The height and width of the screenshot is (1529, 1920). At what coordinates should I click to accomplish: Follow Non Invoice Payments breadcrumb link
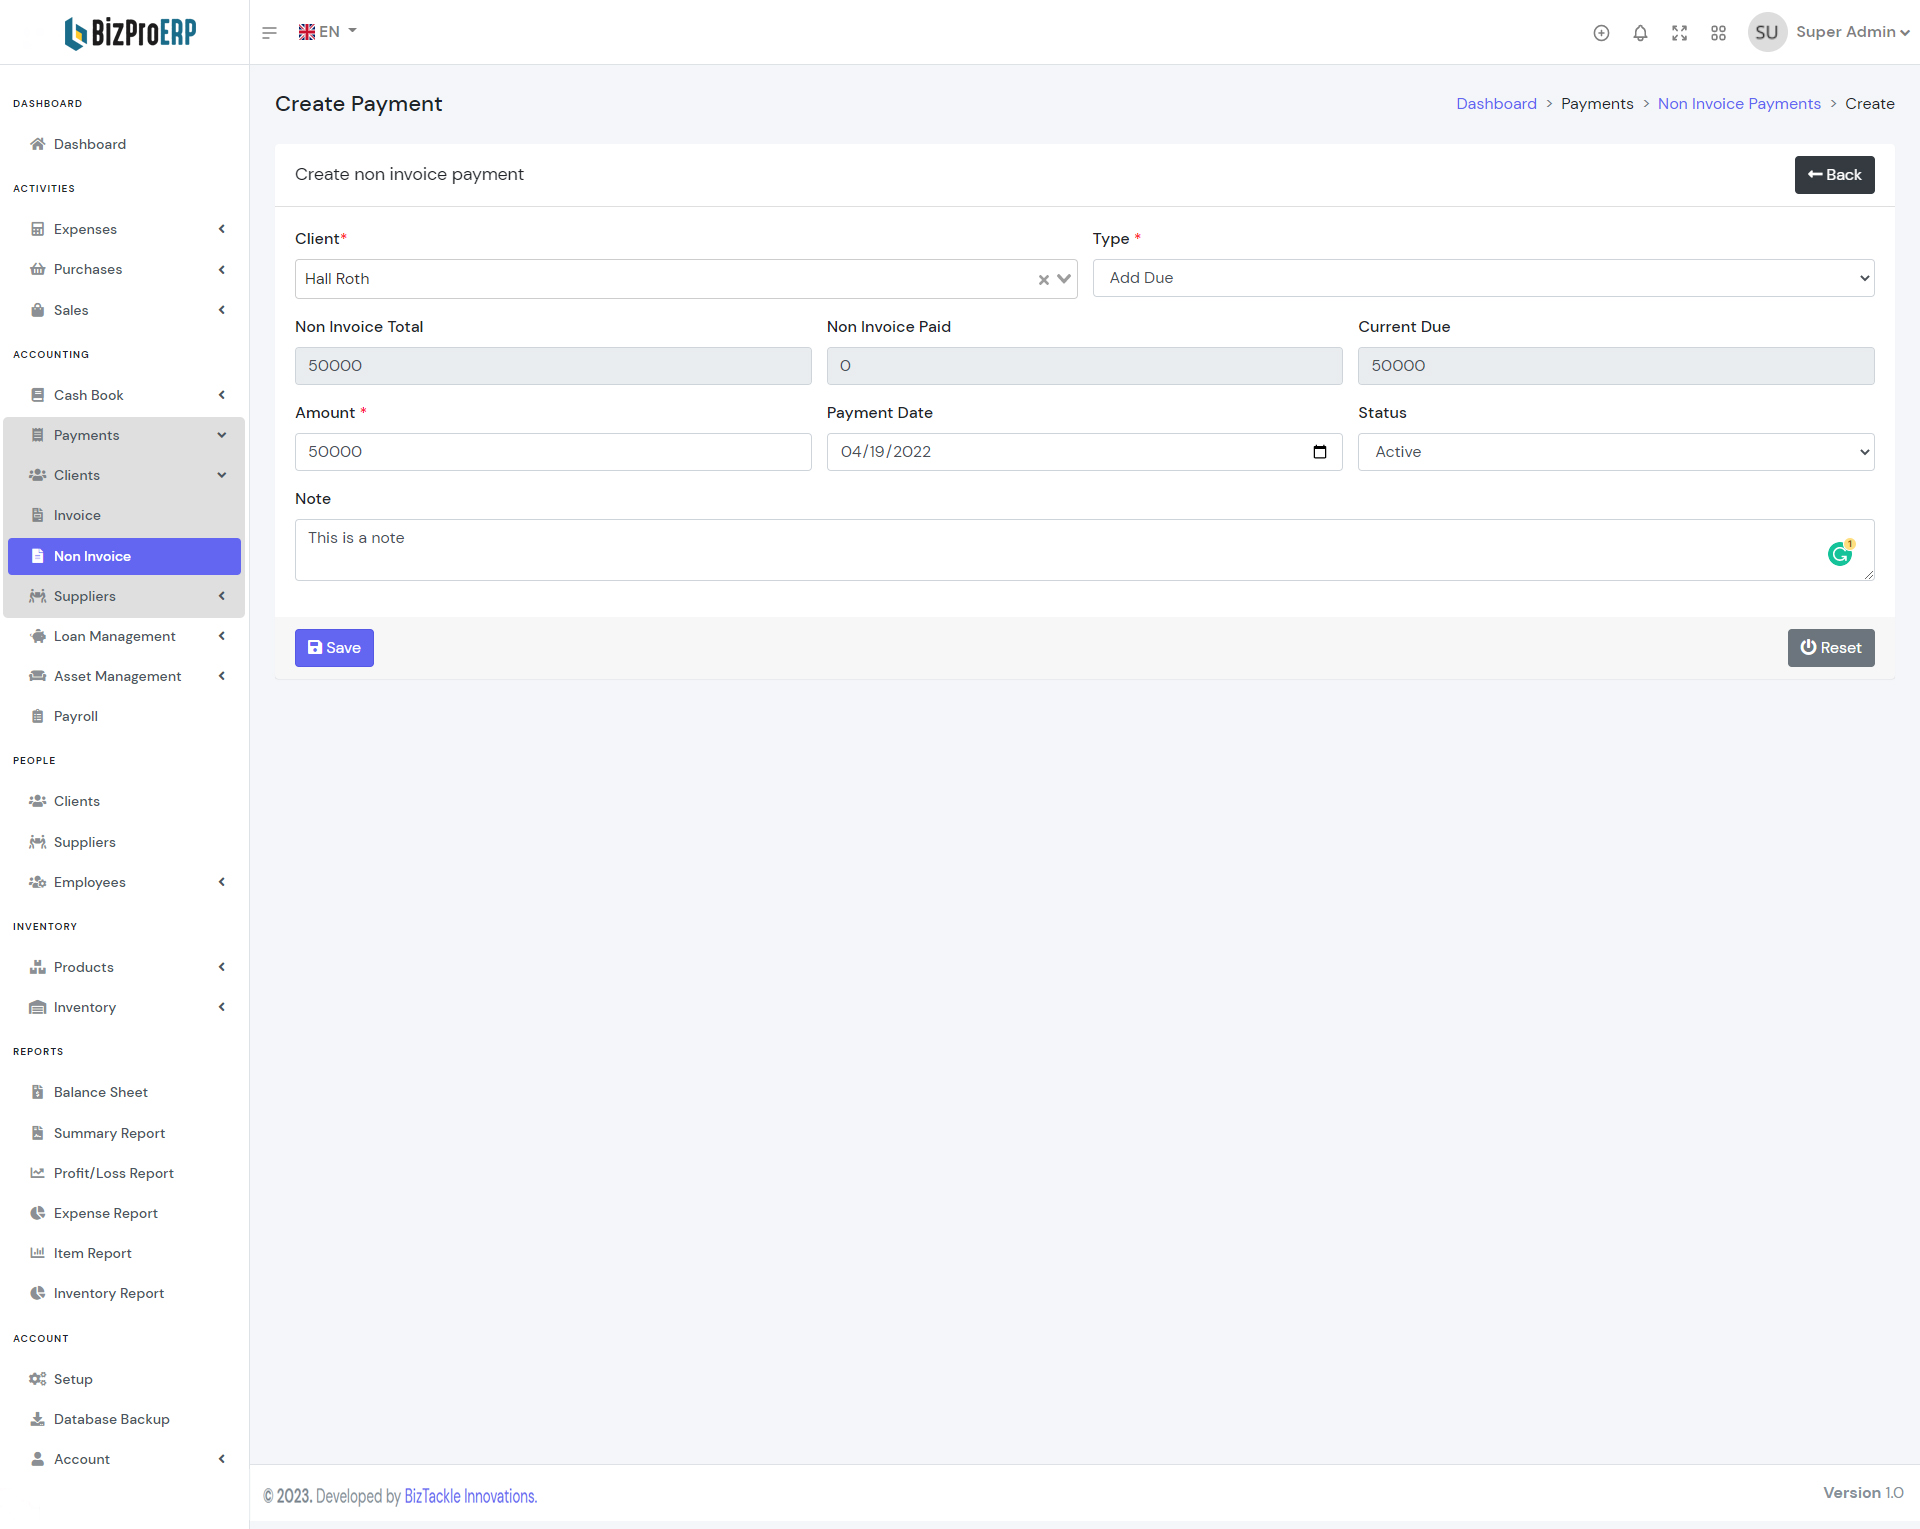(1738, 104)
